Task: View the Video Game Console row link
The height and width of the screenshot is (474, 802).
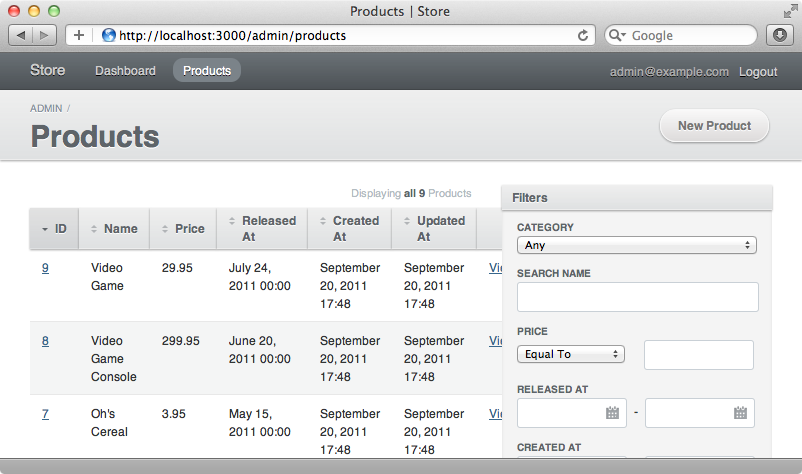Action: tap(495, 341)
